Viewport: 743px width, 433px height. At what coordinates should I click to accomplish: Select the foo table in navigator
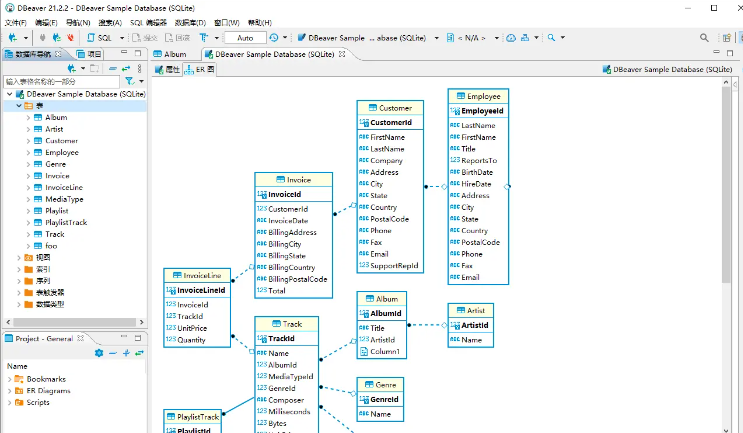point(51,246)
